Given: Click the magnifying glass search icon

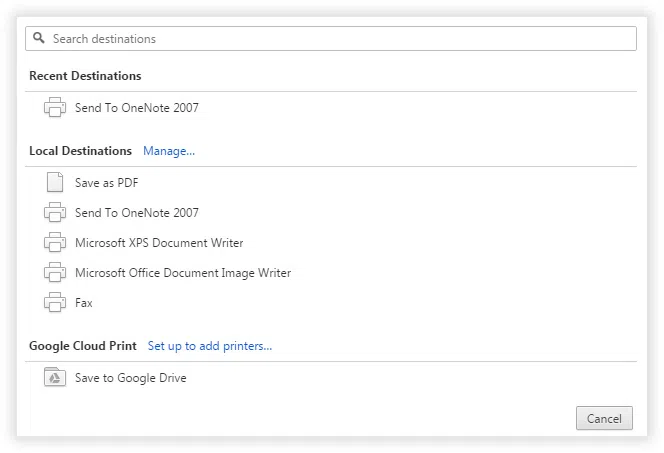Looking at the screenshot, I should pyautogui.click(x=39, y=38).
